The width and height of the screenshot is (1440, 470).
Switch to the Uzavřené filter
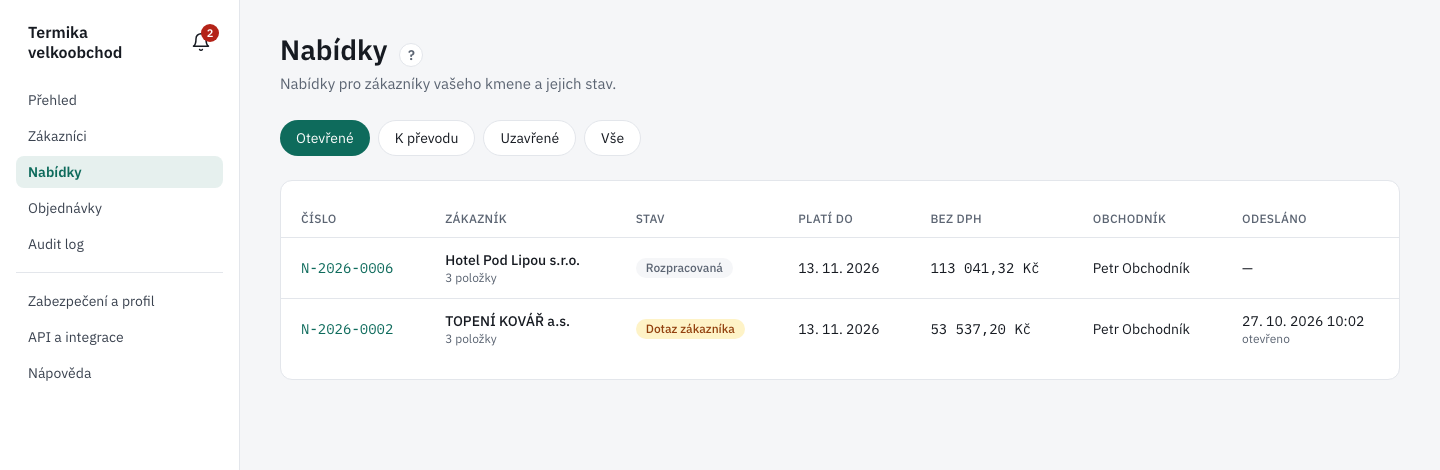pos(529,138)
